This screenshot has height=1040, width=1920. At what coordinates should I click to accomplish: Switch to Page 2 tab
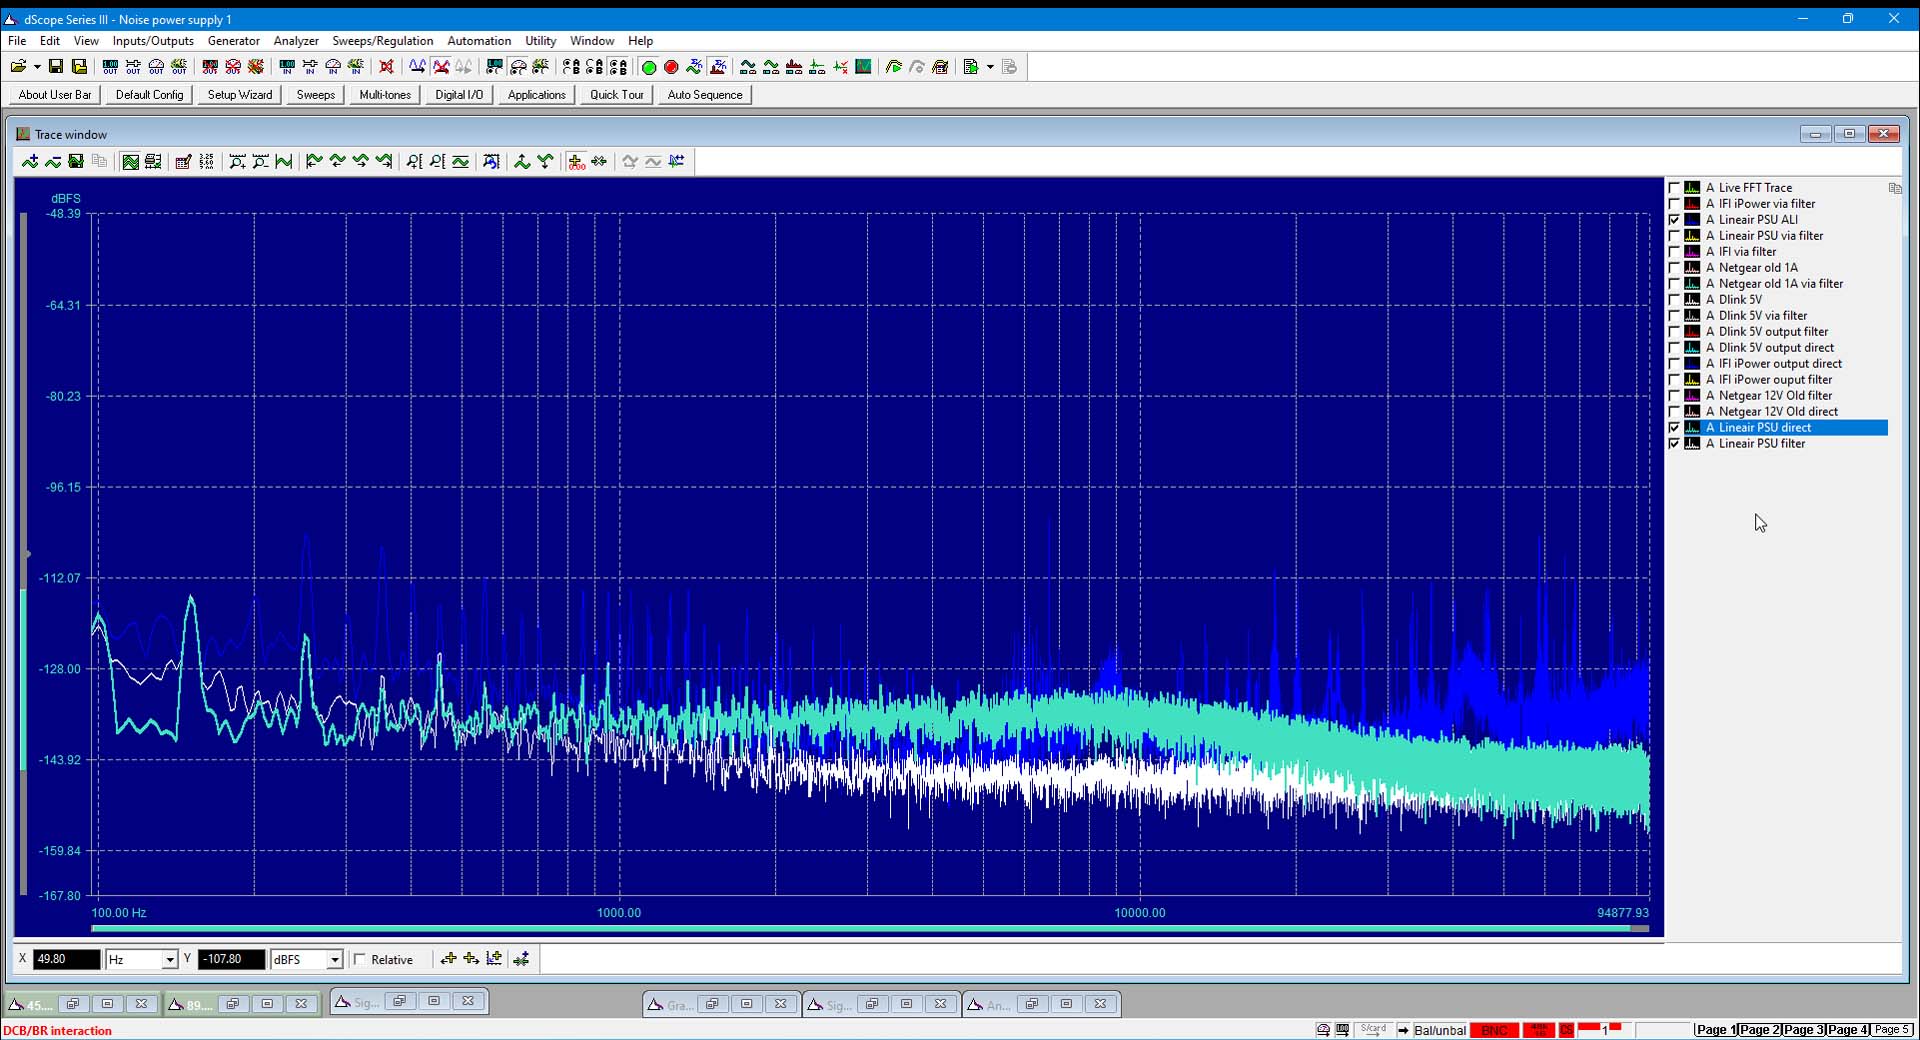coord(1760,1029)
